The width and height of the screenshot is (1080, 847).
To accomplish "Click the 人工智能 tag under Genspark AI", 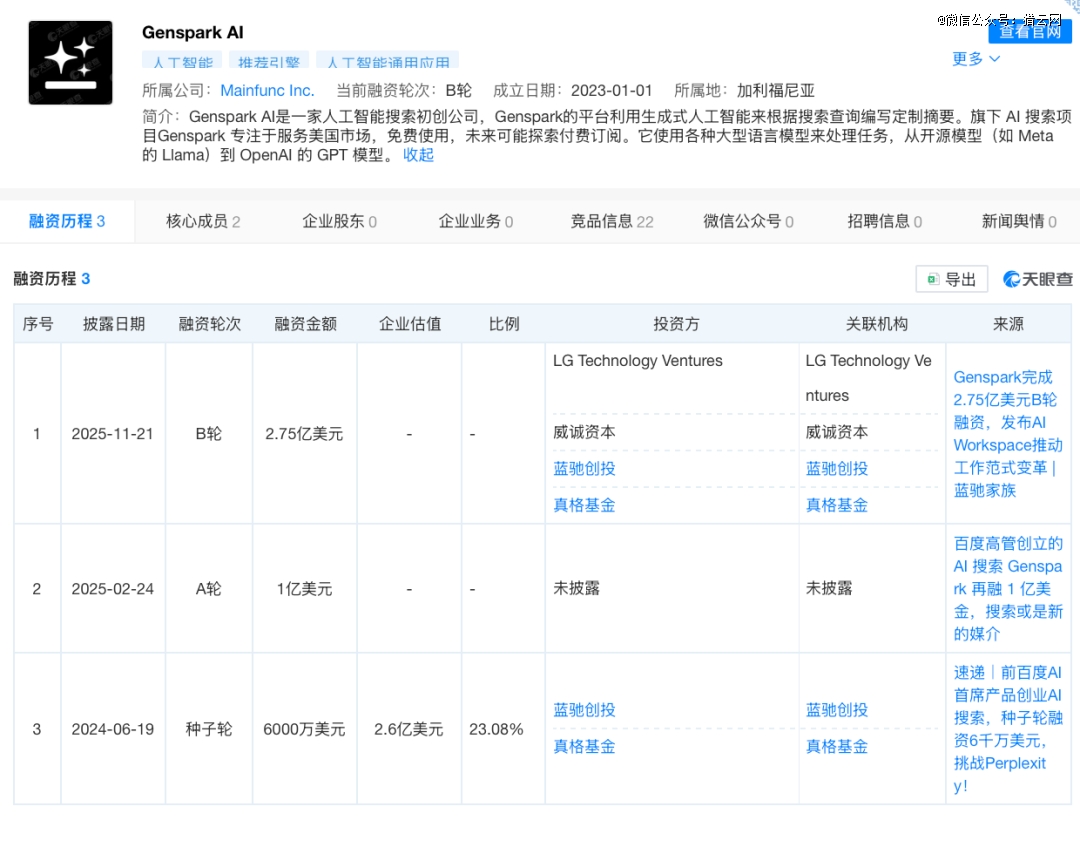I will (181, 61).
